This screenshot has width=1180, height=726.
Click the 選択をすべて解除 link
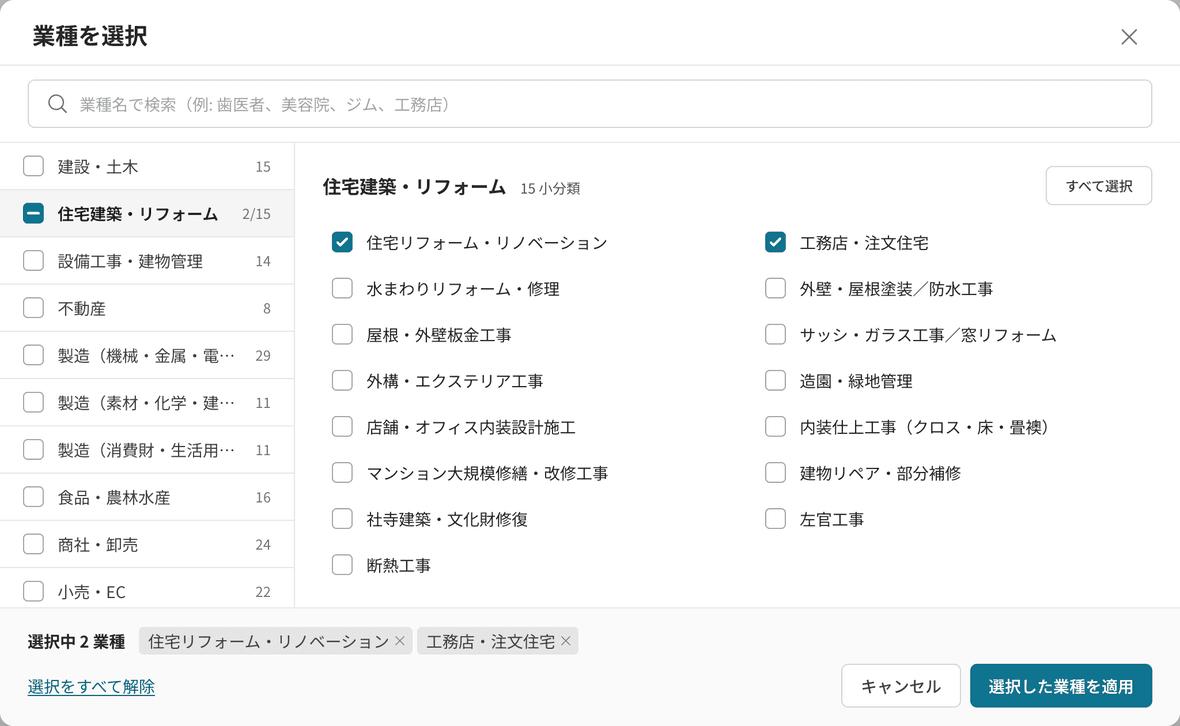[91, 686]
